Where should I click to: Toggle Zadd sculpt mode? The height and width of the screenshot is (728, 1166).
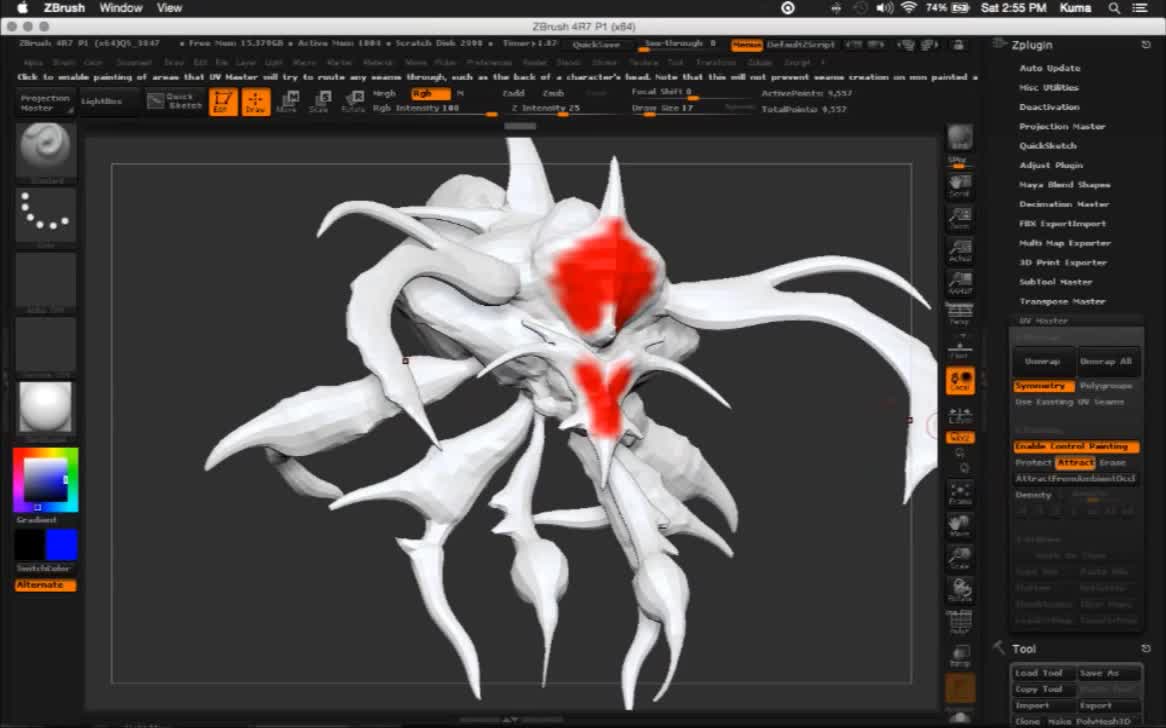point(513,94)
